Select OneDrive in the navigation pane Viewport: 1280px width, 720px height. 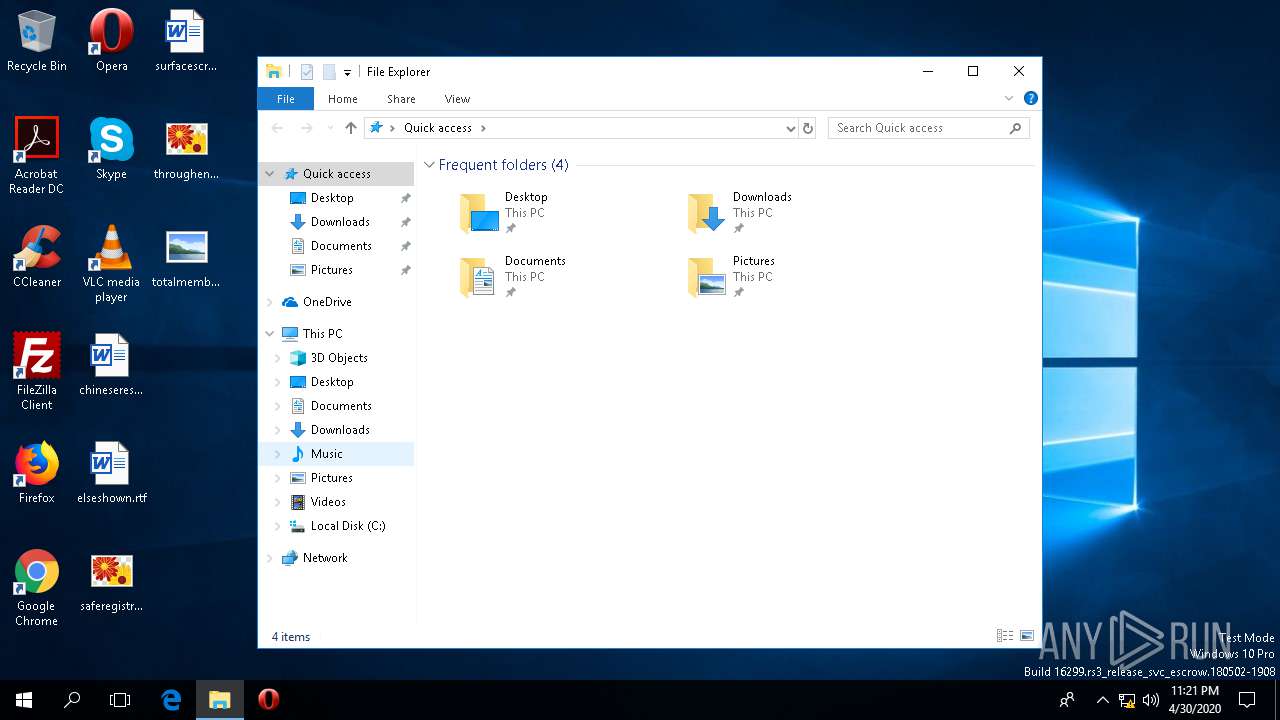coord(336,302)
